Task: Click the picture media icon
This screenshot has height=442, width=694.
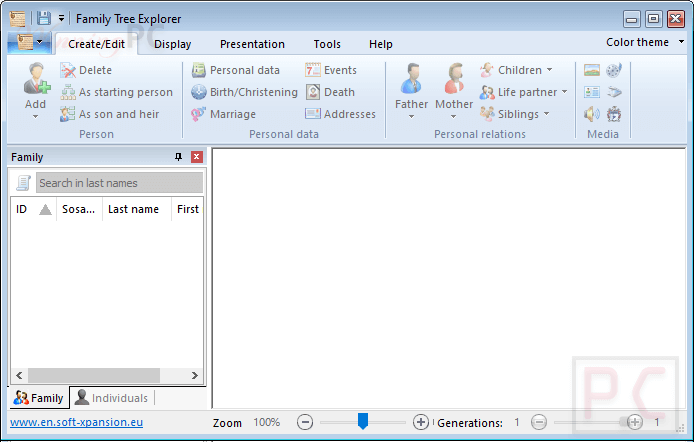Action: (592, 70)
